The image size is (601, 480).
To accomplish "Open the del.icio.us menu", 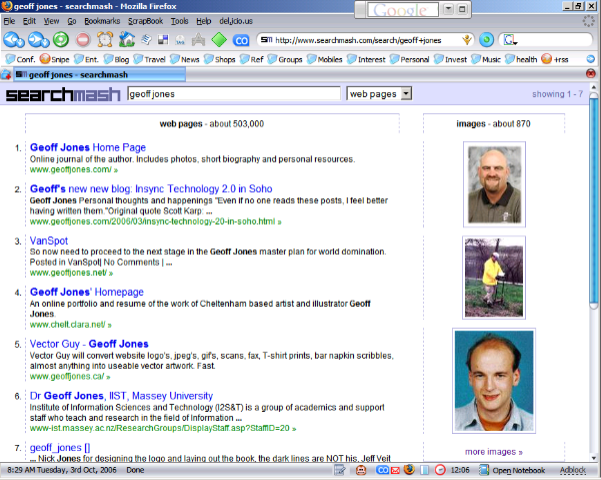I will [236, 21].
